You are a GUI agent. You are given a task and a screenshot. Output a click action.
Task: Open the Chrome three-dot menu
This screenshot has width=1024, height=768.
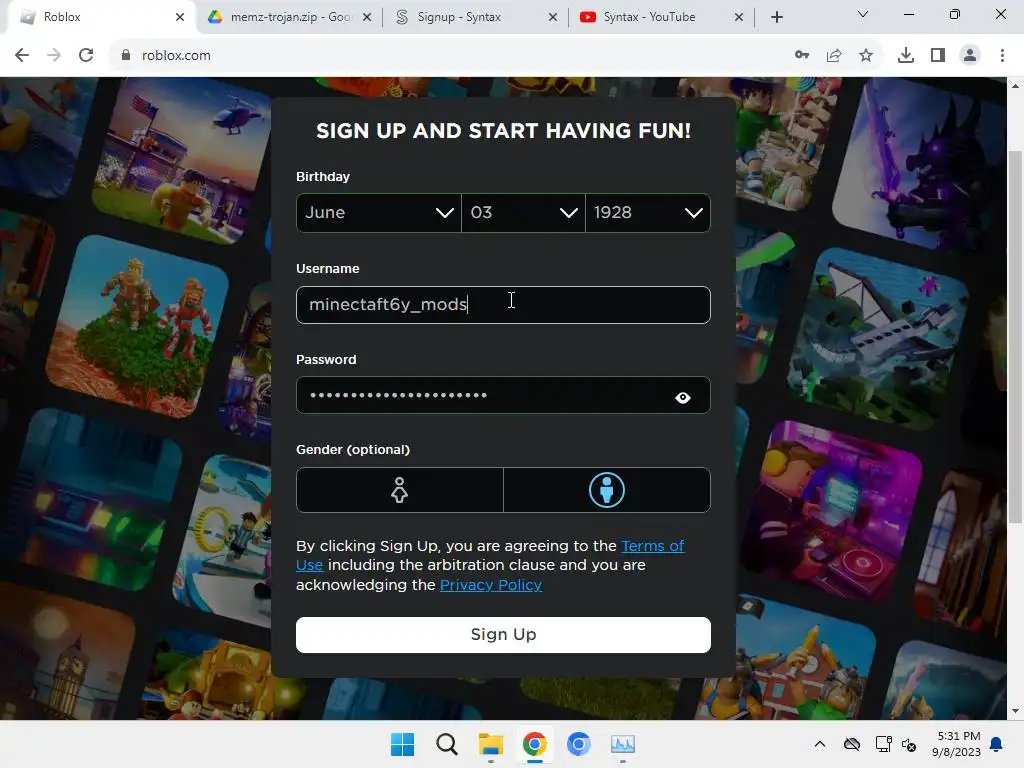pos(1002,56)
